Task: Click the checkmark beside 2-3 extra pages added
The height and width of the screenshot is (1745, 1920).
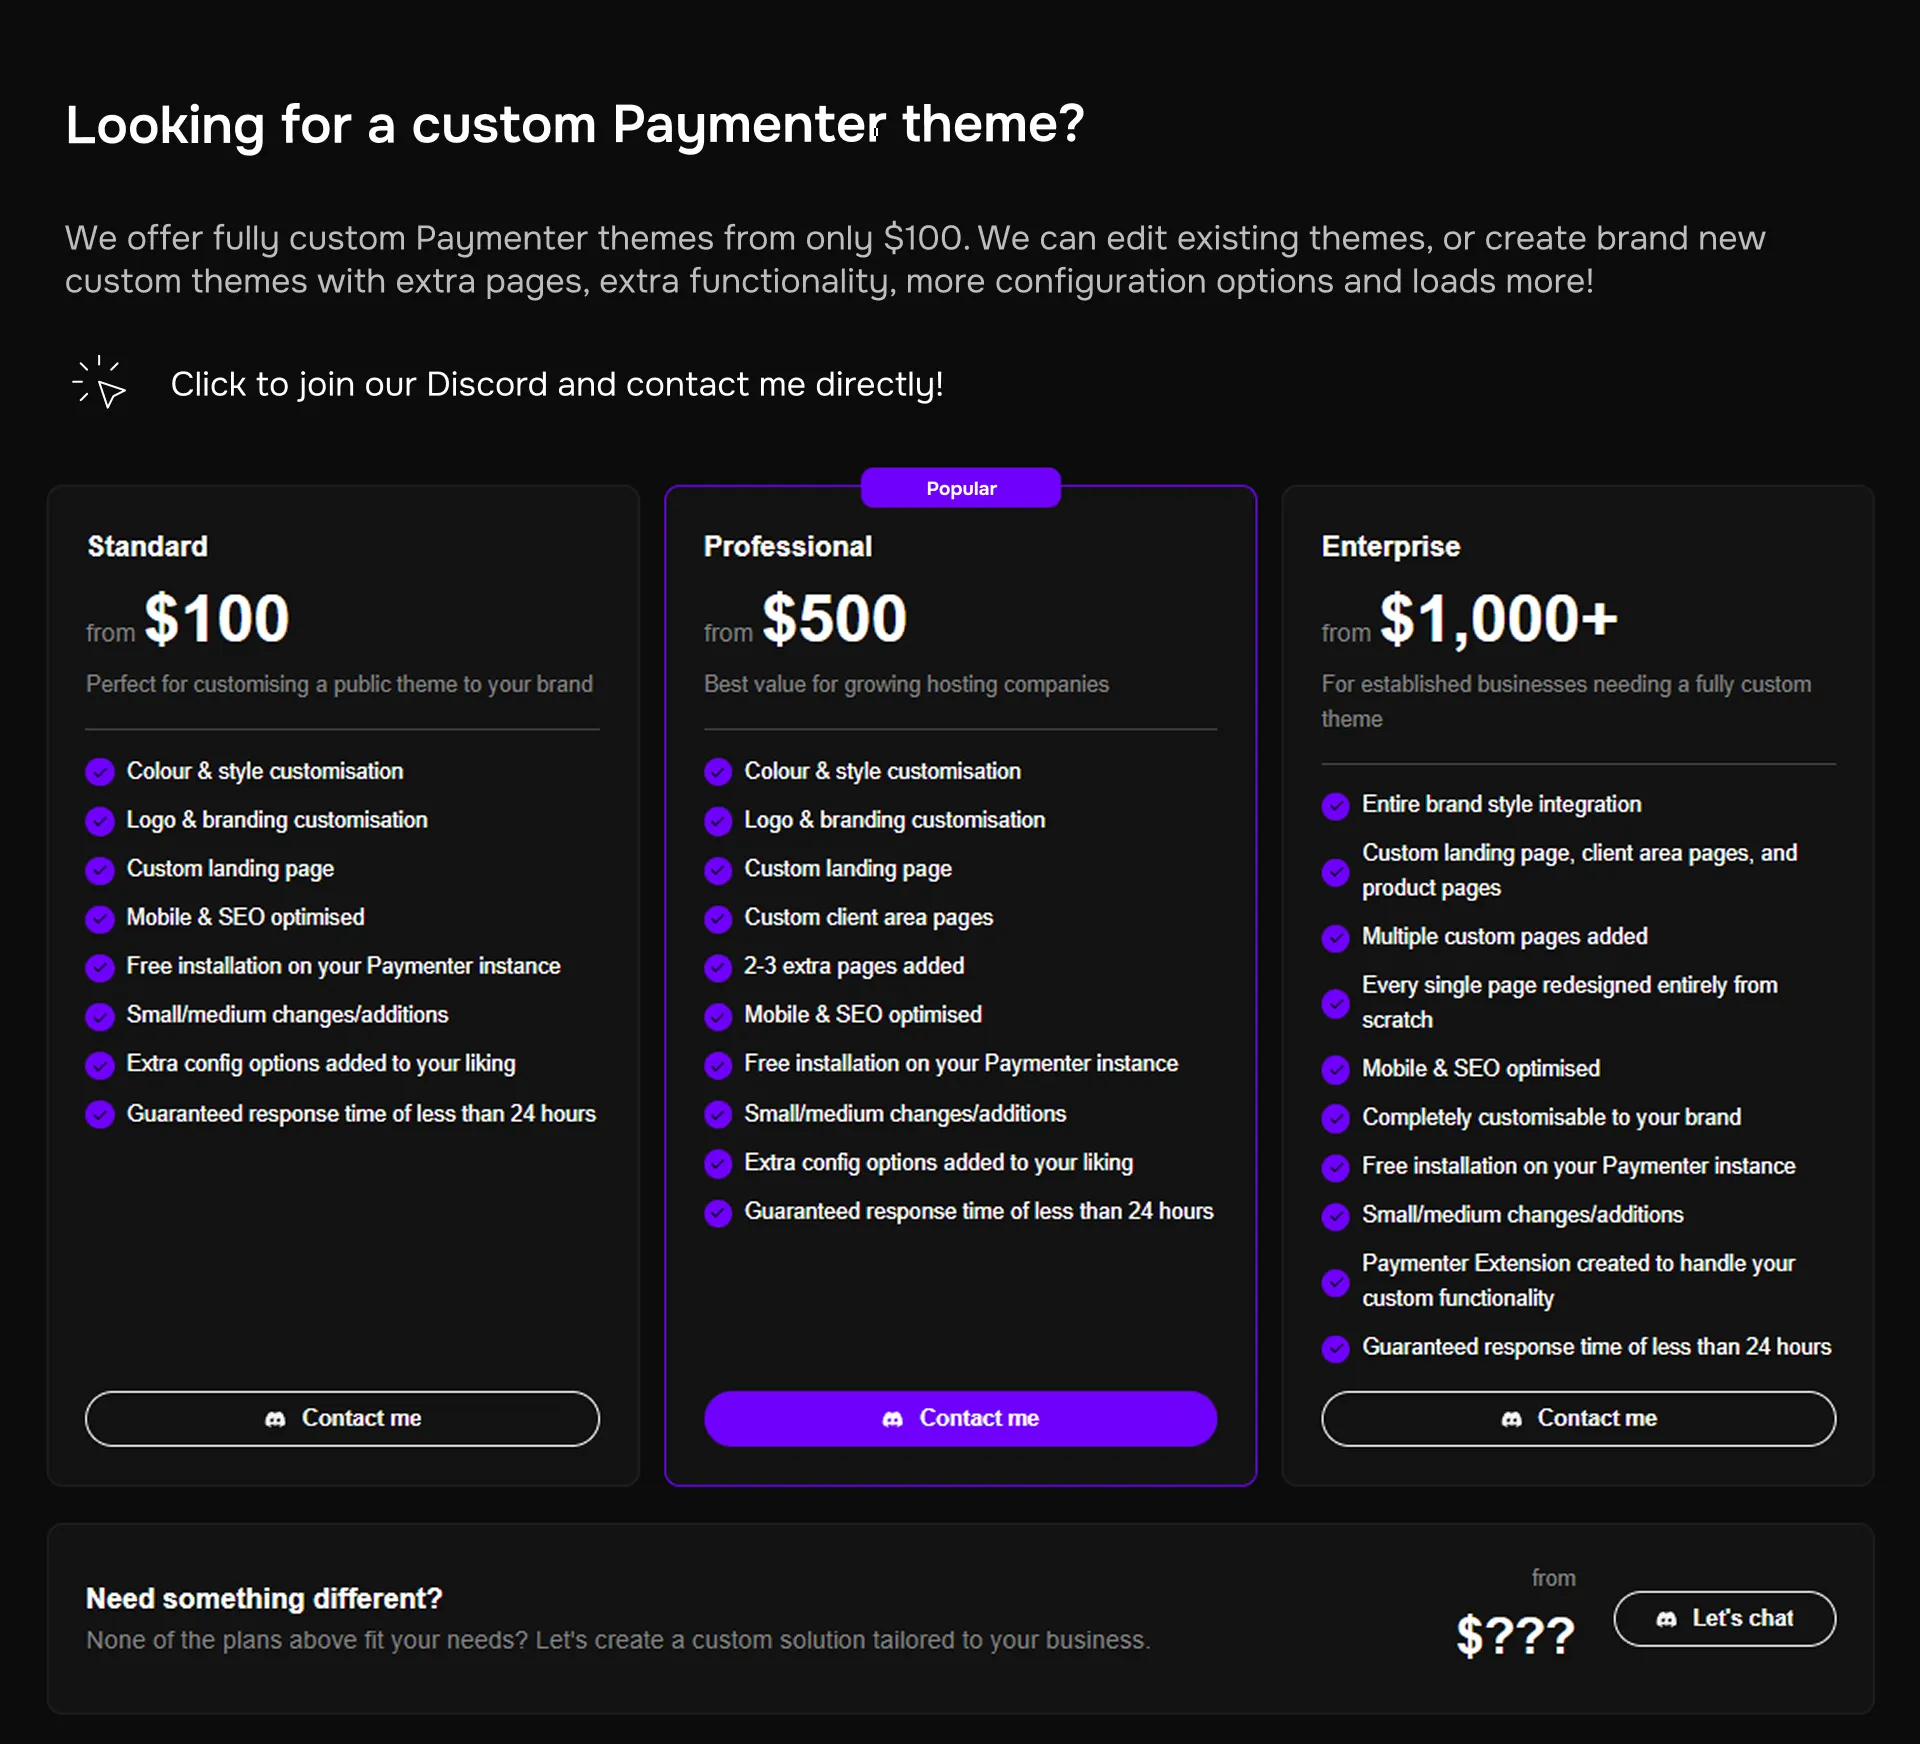Action: coord(718,967)
